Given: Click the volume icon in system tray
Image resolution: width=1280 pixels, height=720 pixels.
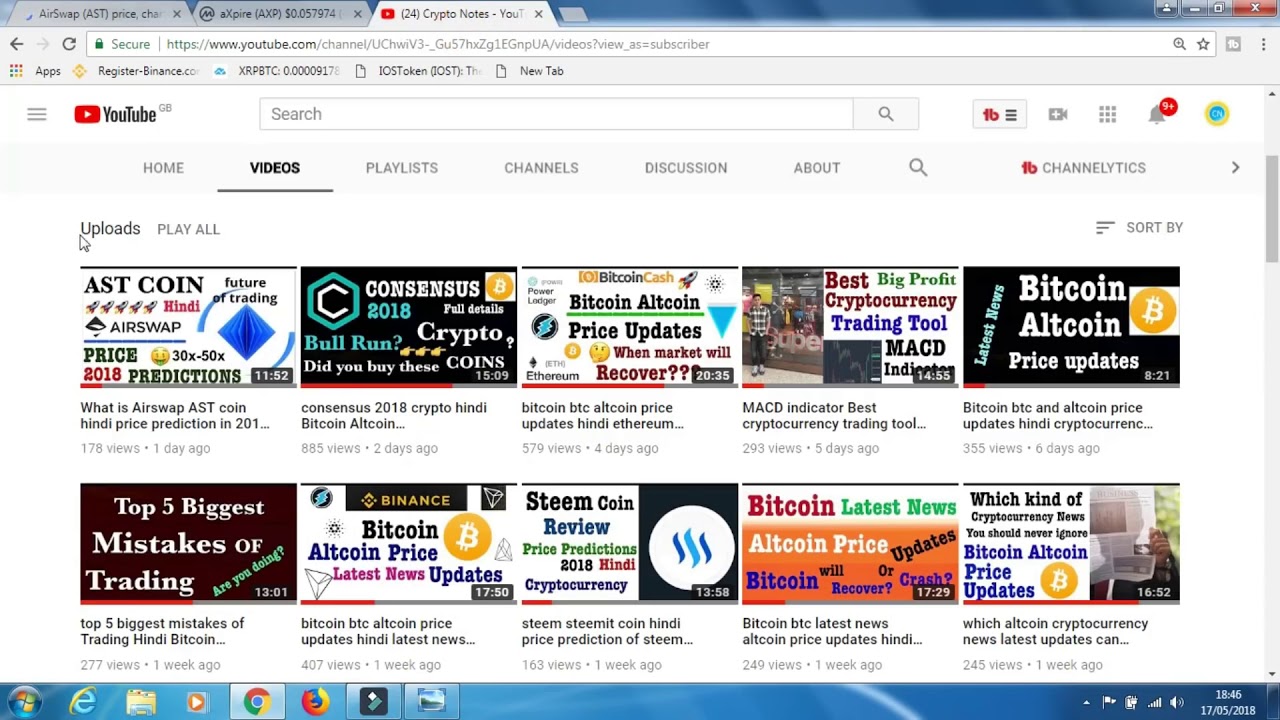Looking at the screenshot, I should point(1177,702).
